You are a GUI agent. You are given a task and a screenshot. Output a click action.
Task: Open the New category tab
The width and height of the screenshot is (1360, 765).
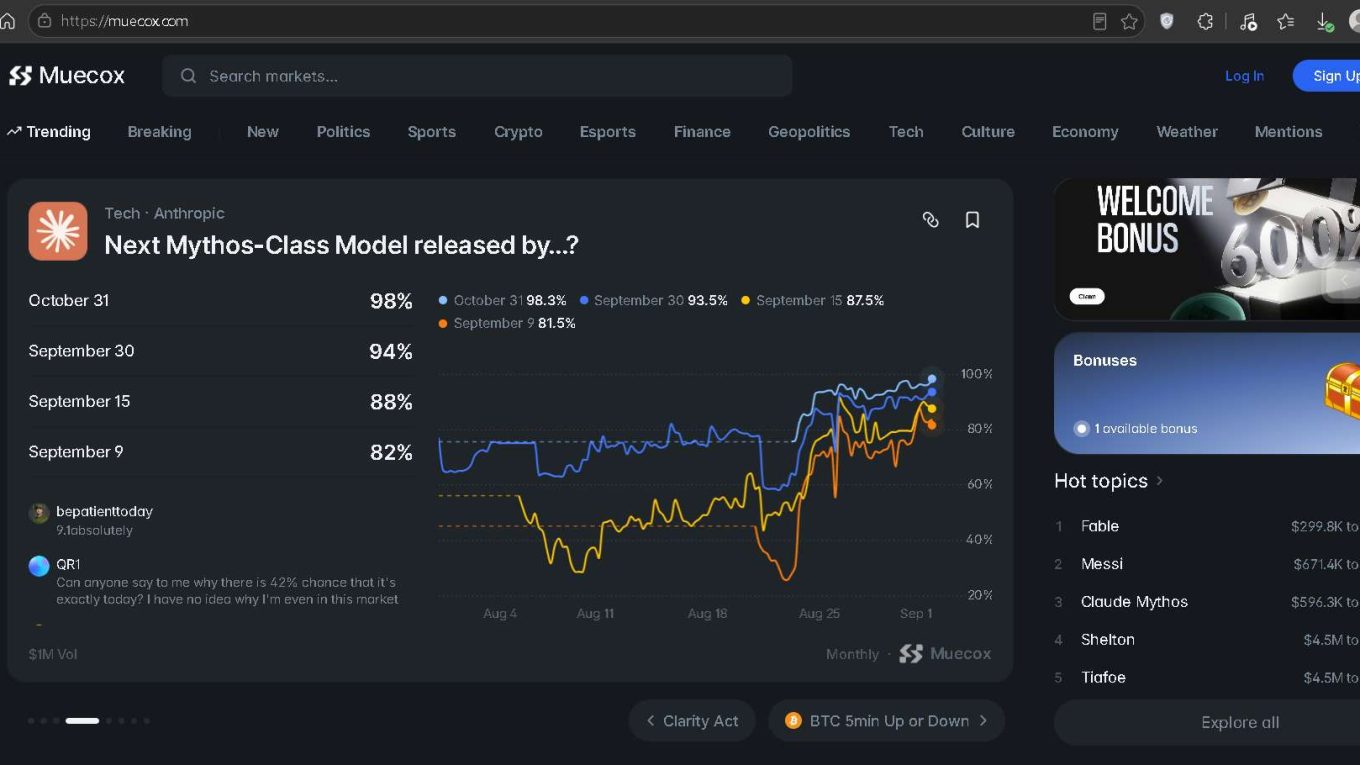coord(263,132)
